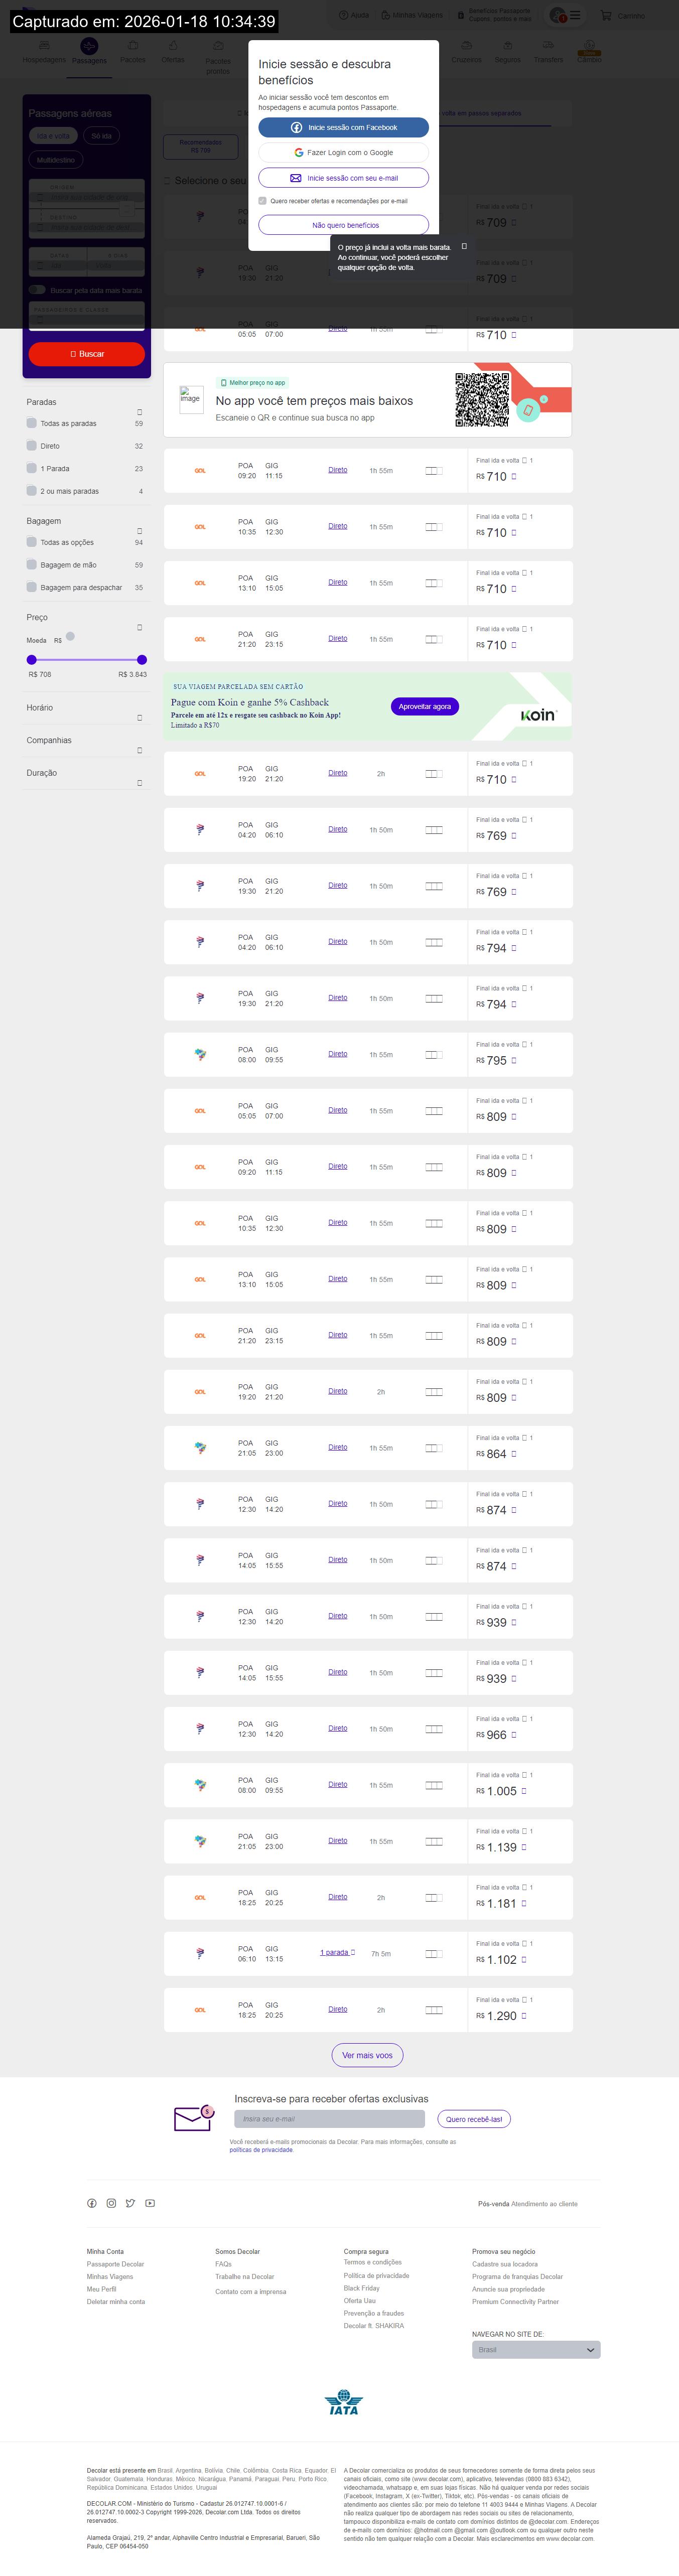Click the IATA logo in the footer

pyautogui.click(x=343, y=2402)
